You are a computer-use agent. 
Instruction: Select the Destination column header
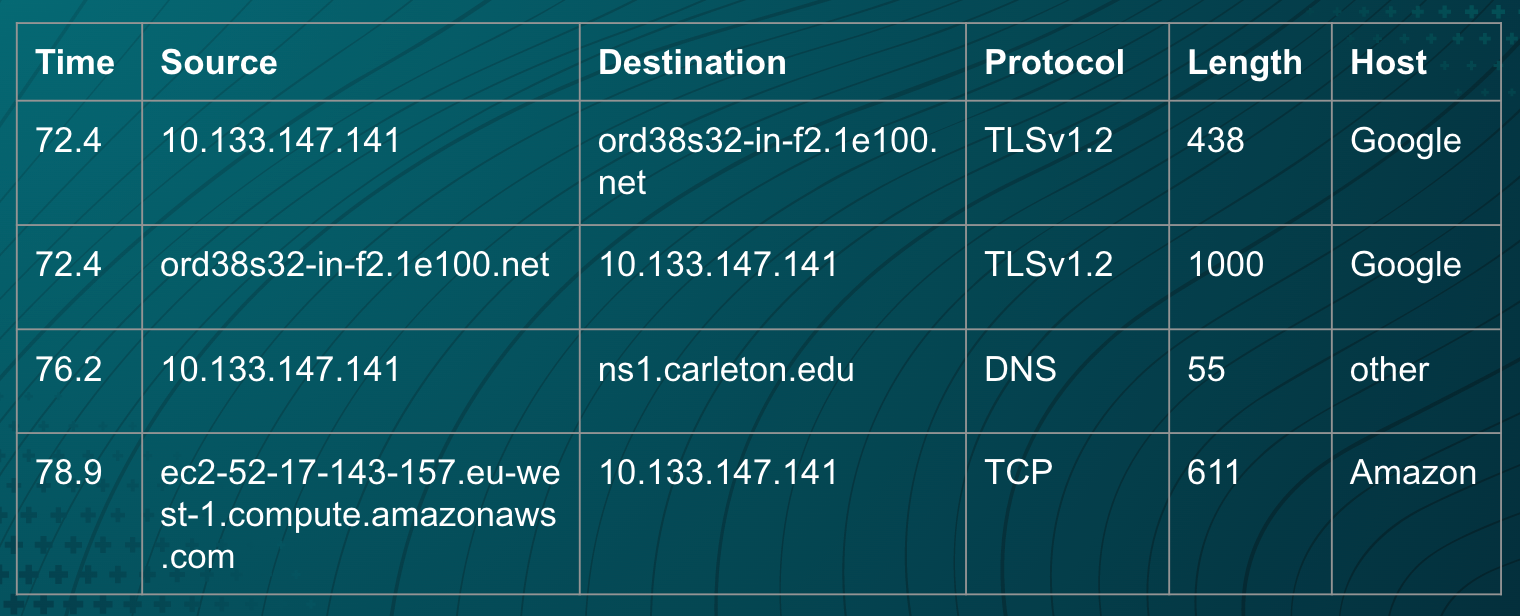[x=692, y=63]
